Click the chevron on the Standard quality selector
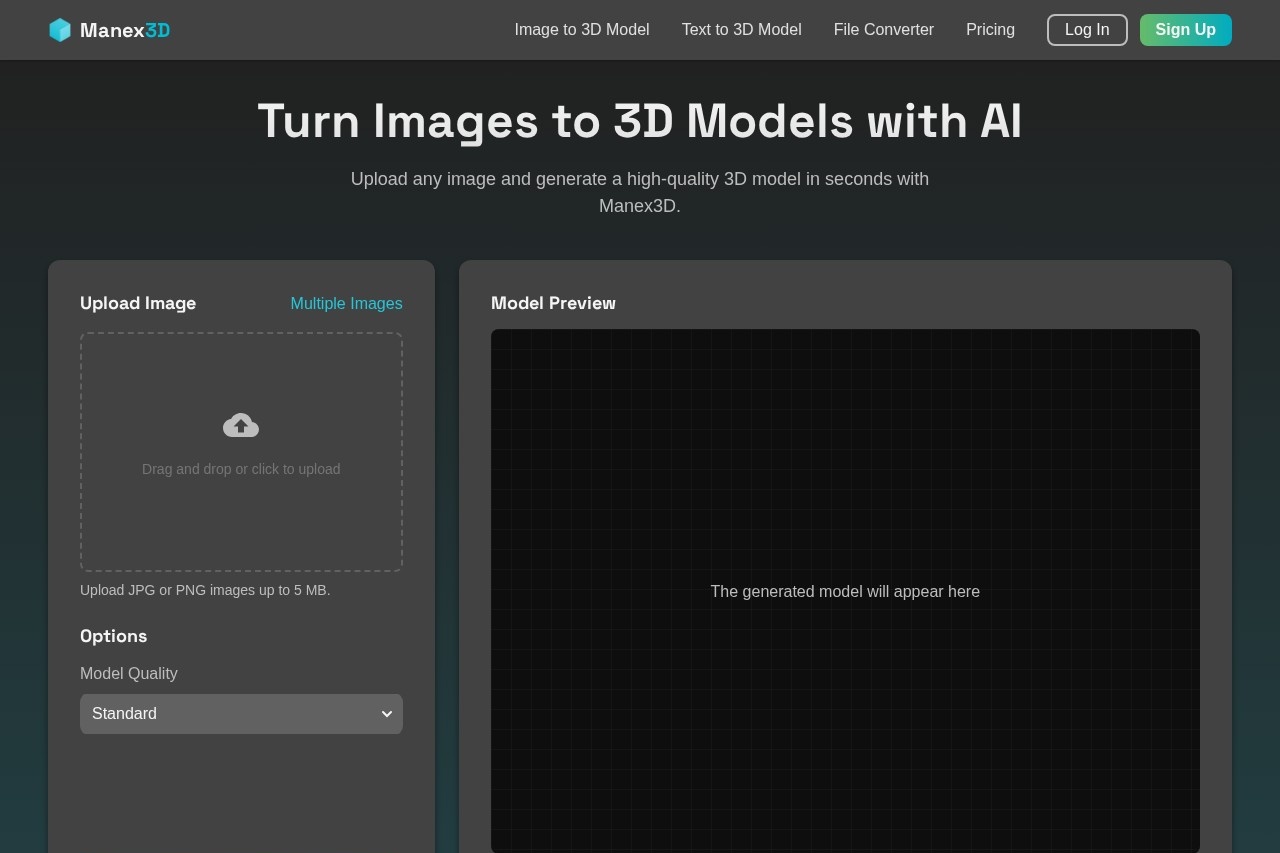The height and width of the screenshot is (853, 1280). [387, 714]
